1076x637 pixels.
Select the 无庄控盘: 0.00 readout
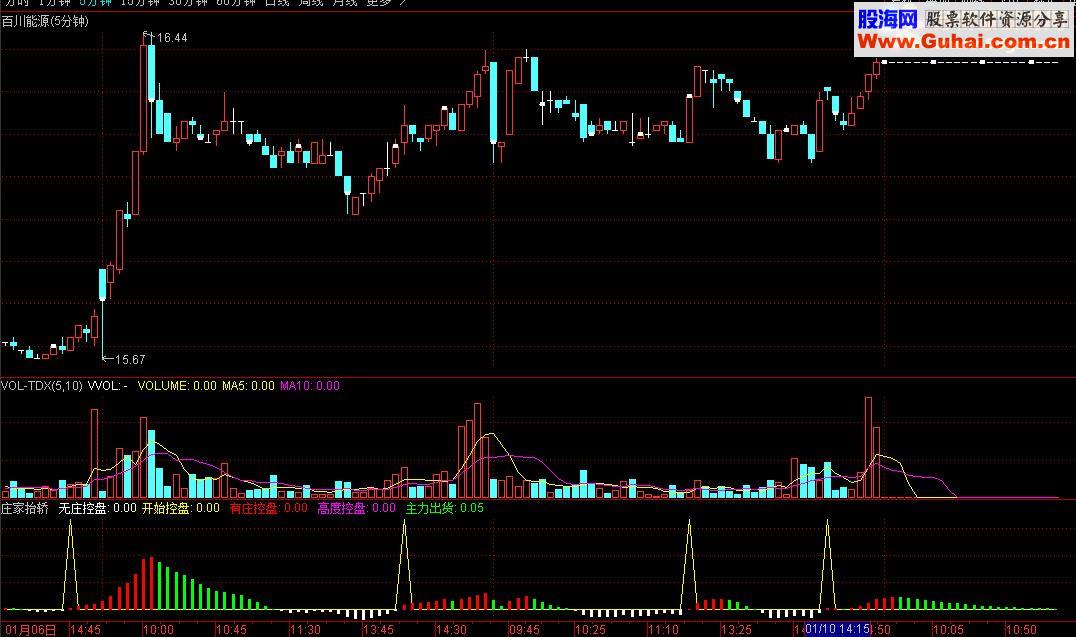coord(97,508)
